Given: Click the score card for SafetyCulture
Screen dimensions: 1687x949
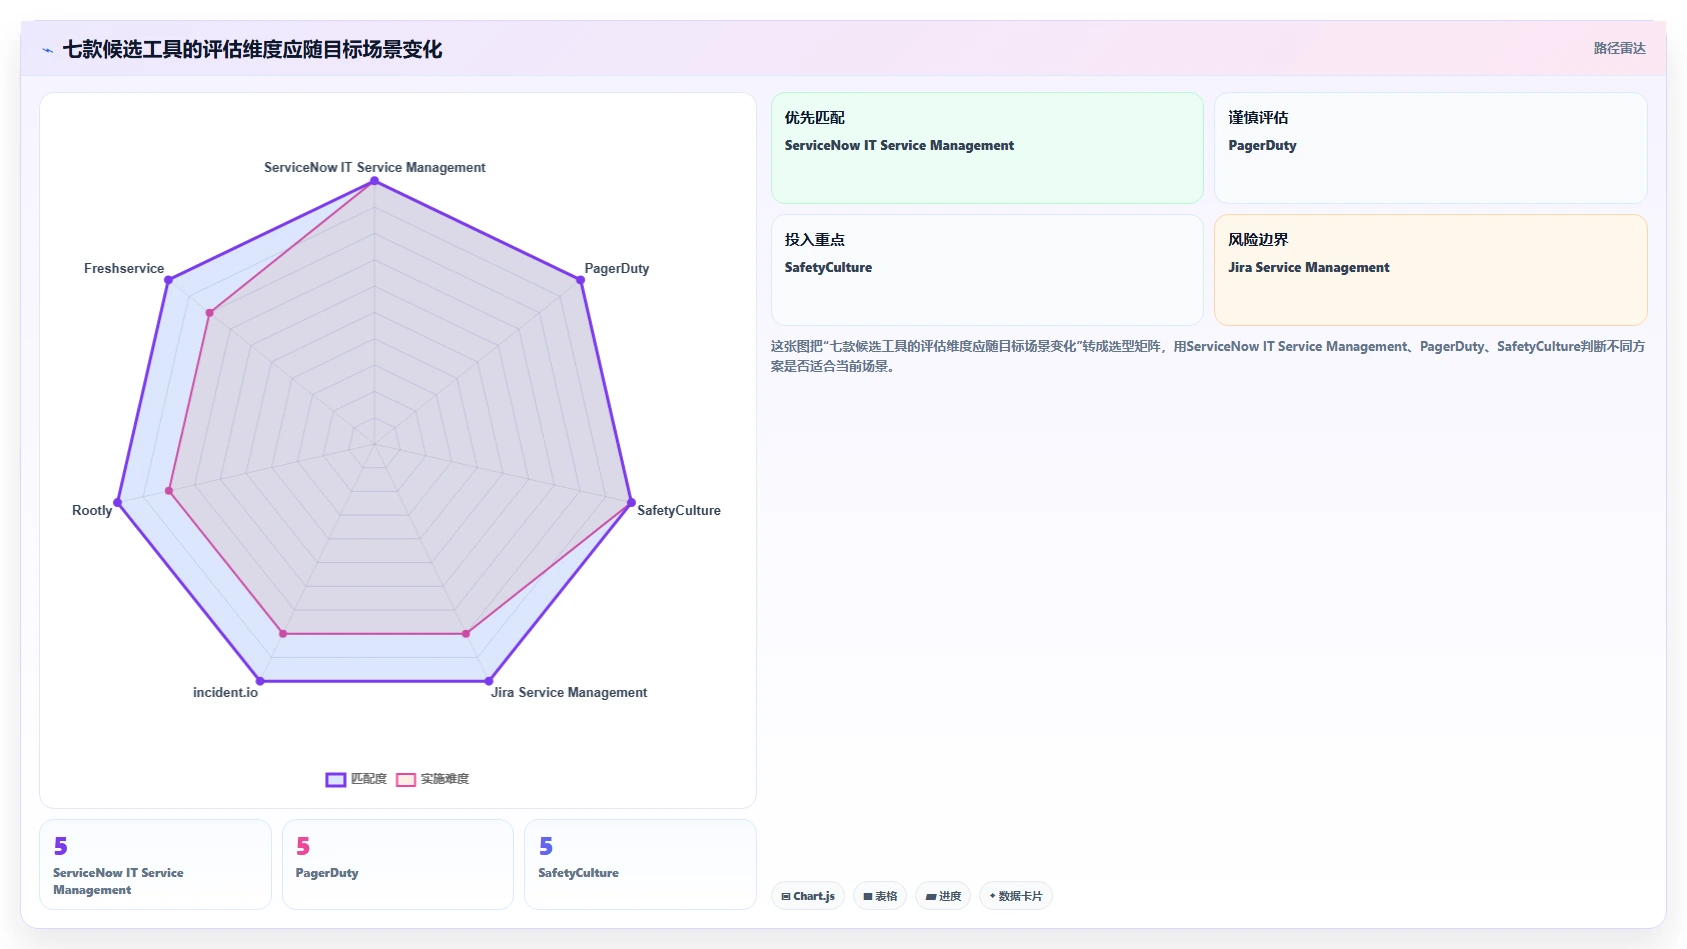Looking at the screenshot, I should pos(640,864).
